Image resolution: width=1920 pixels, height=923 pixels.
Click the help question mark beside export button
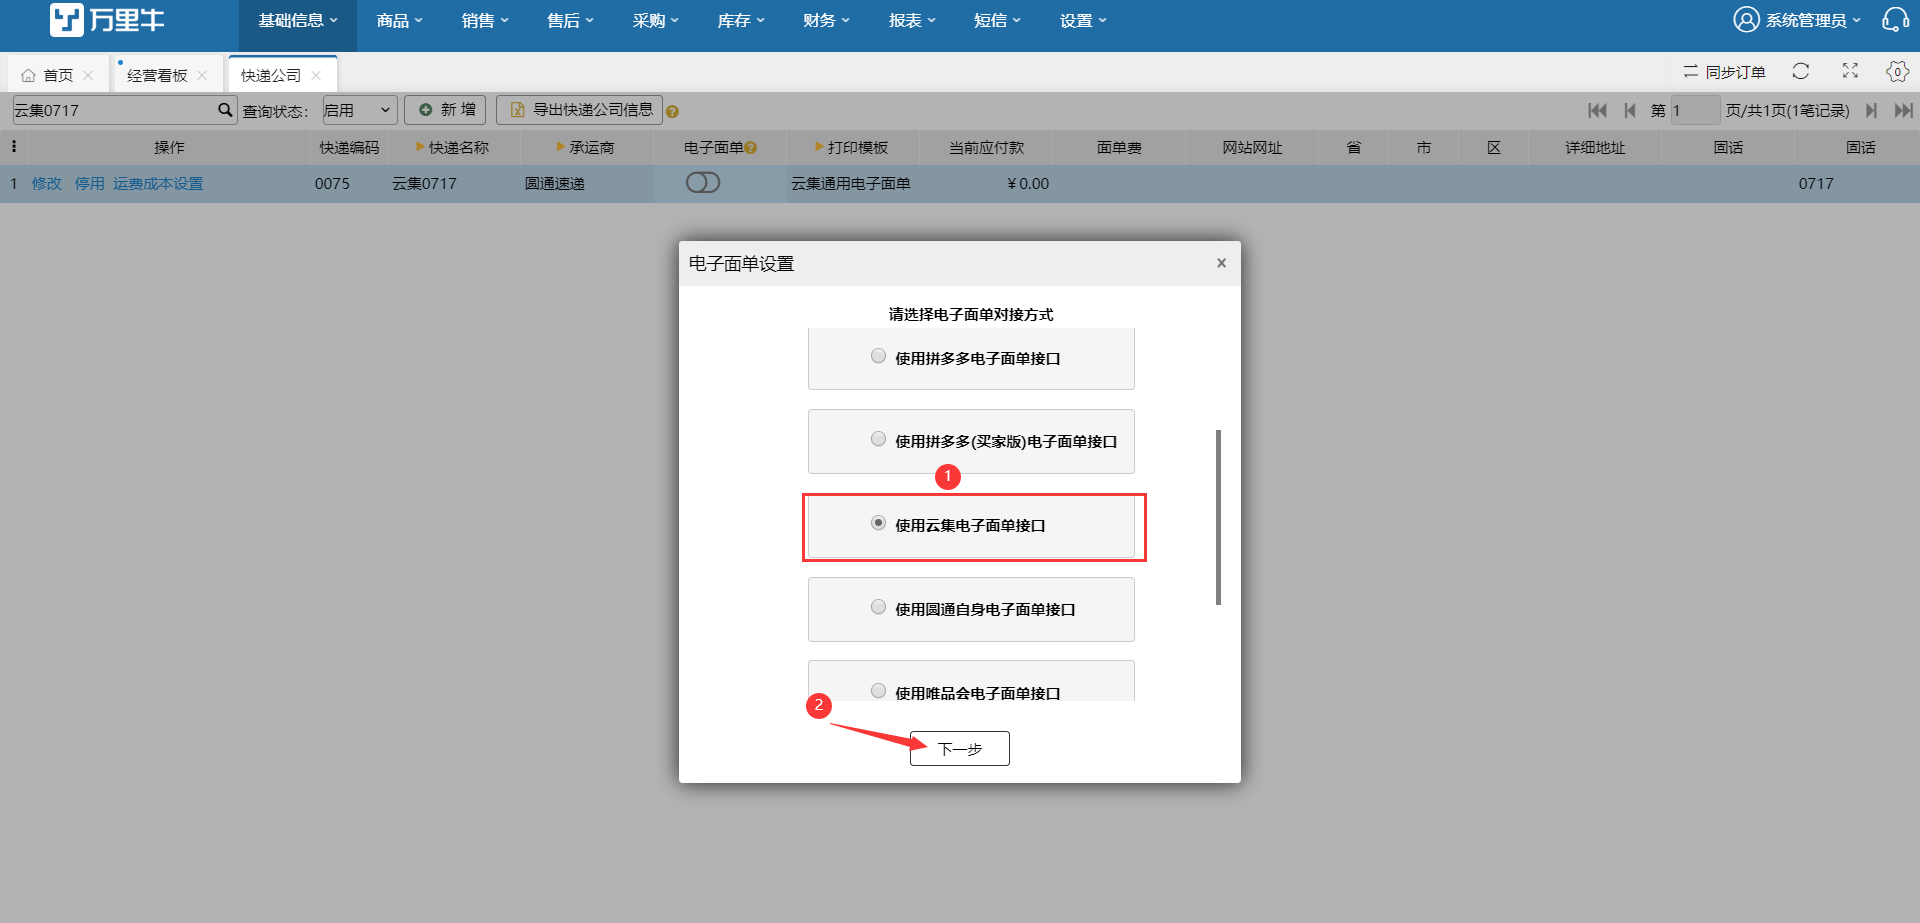[672, 112]
